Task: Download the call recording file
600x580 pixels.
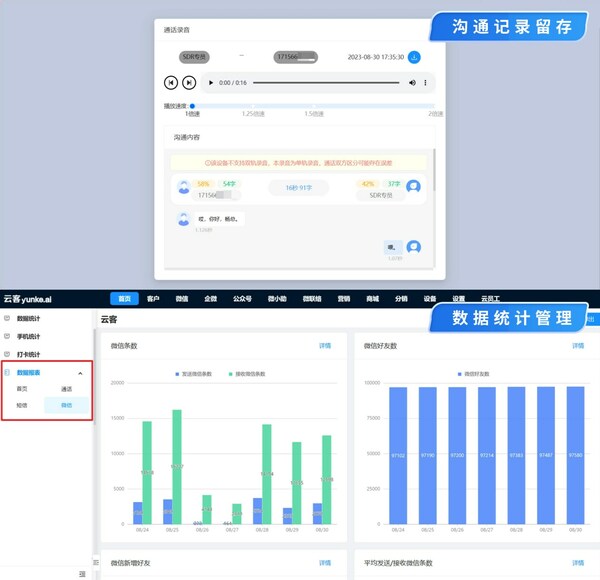Action: click(414, 58)
